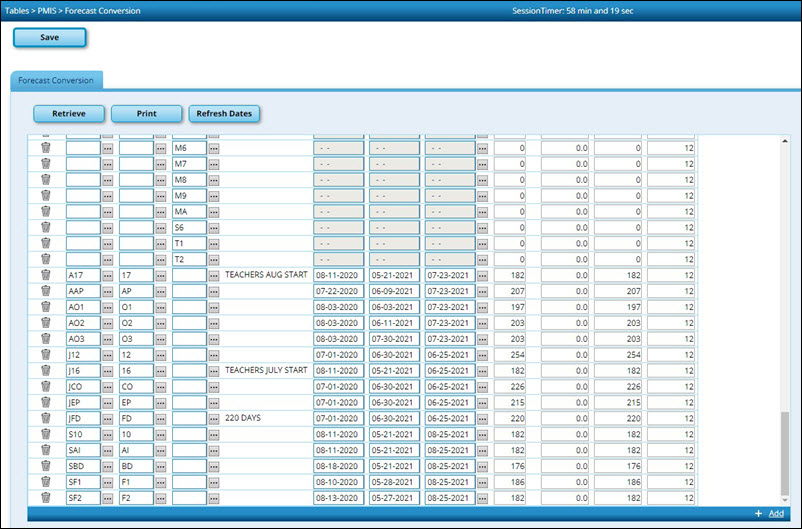Open ellipsis lookup beside JCO field

pos(108,387)
